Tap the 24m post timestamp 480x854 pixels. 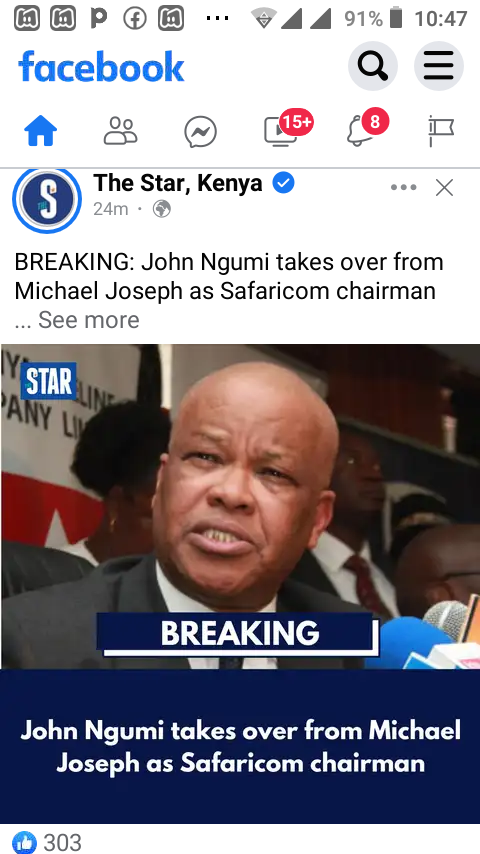click(x=111, y=209)
